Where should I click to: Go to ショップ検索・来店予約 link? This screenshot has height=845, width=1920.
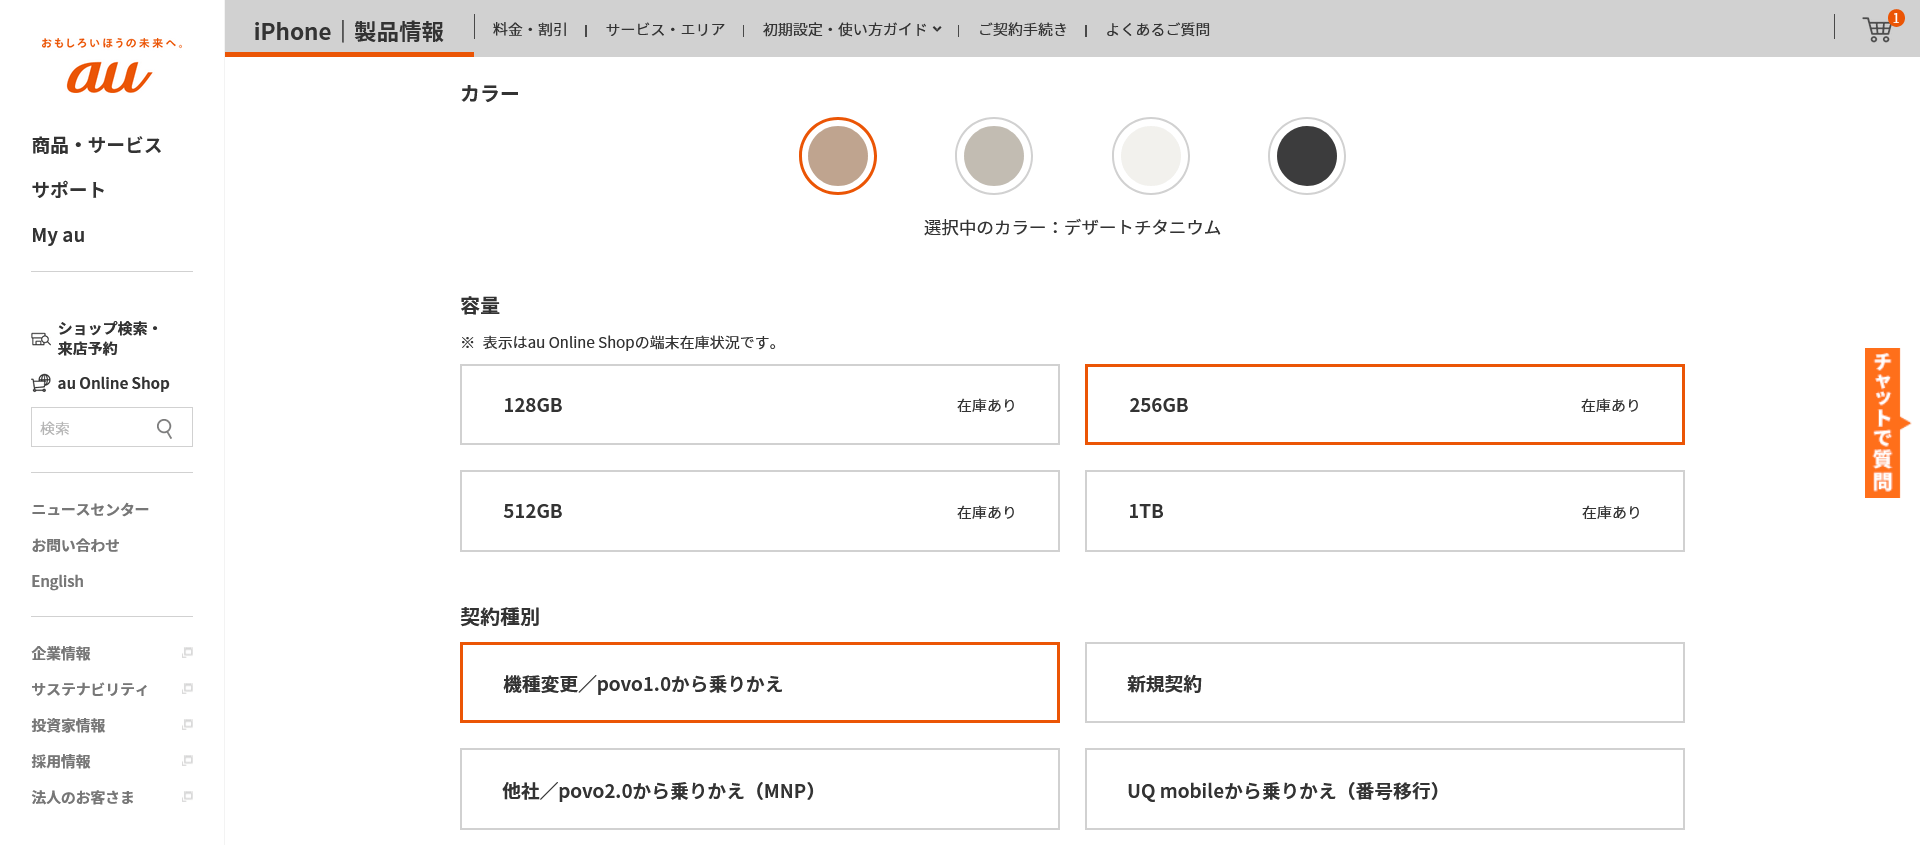(107, 338)
